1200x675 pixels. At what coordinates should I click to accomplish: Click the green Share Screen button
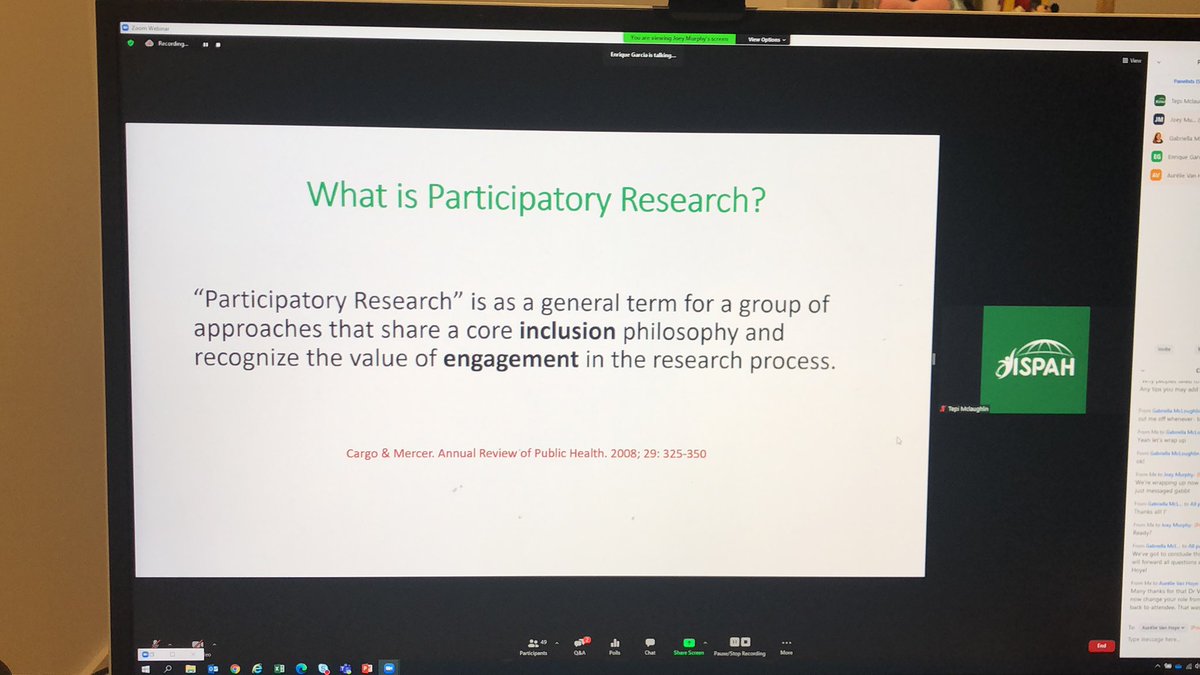pyautogui.click(x=688, y=646)
